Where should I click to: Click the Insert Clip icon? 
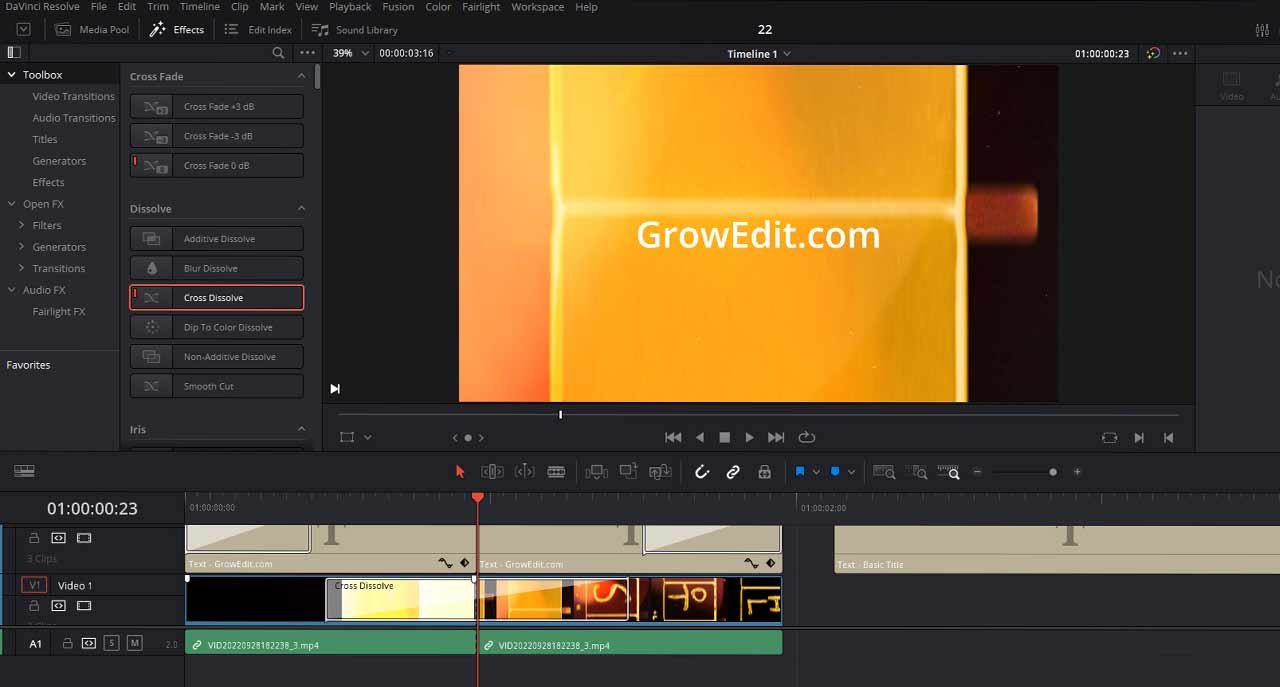tap(597, 472)
